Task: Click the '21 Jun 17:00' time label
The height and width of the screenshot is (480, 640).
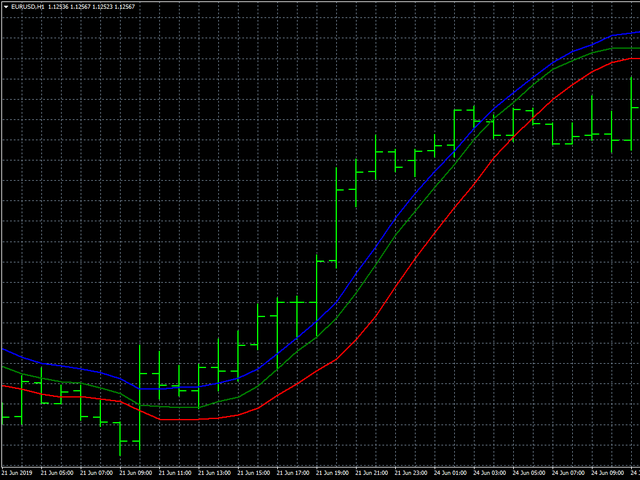Action: (296, 473)
